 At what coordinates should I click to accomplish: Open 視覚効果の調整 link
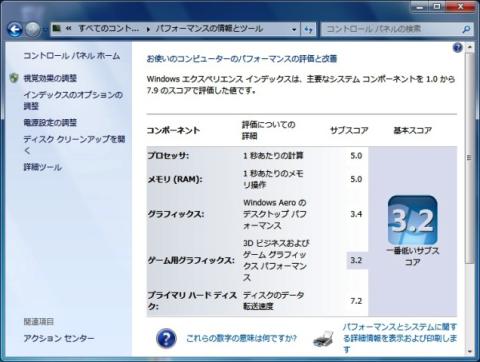[x=50, y=78]
